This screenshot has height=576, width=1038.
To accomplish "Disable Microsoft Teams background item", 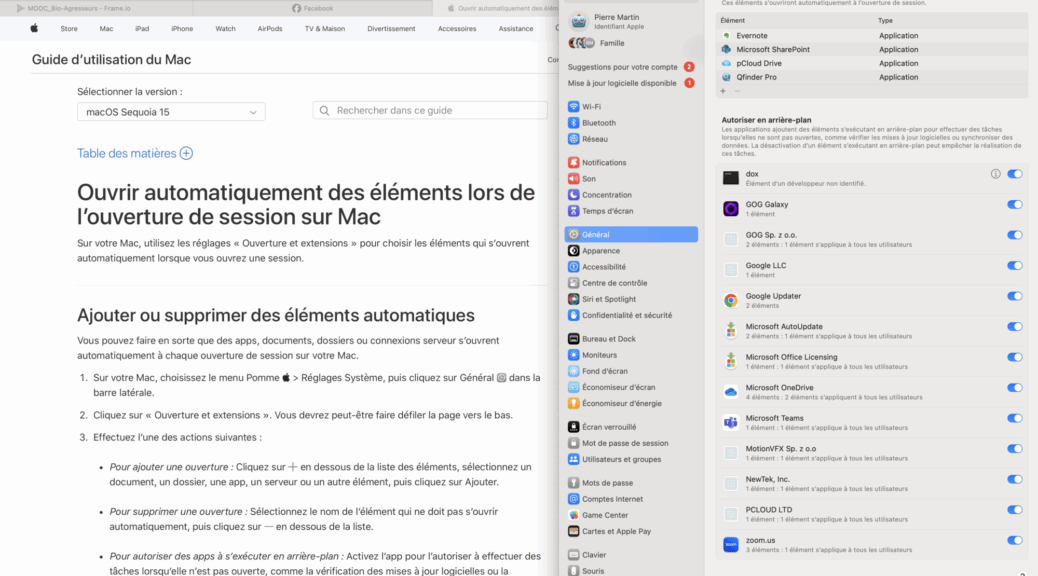I will coord(1015,418).
